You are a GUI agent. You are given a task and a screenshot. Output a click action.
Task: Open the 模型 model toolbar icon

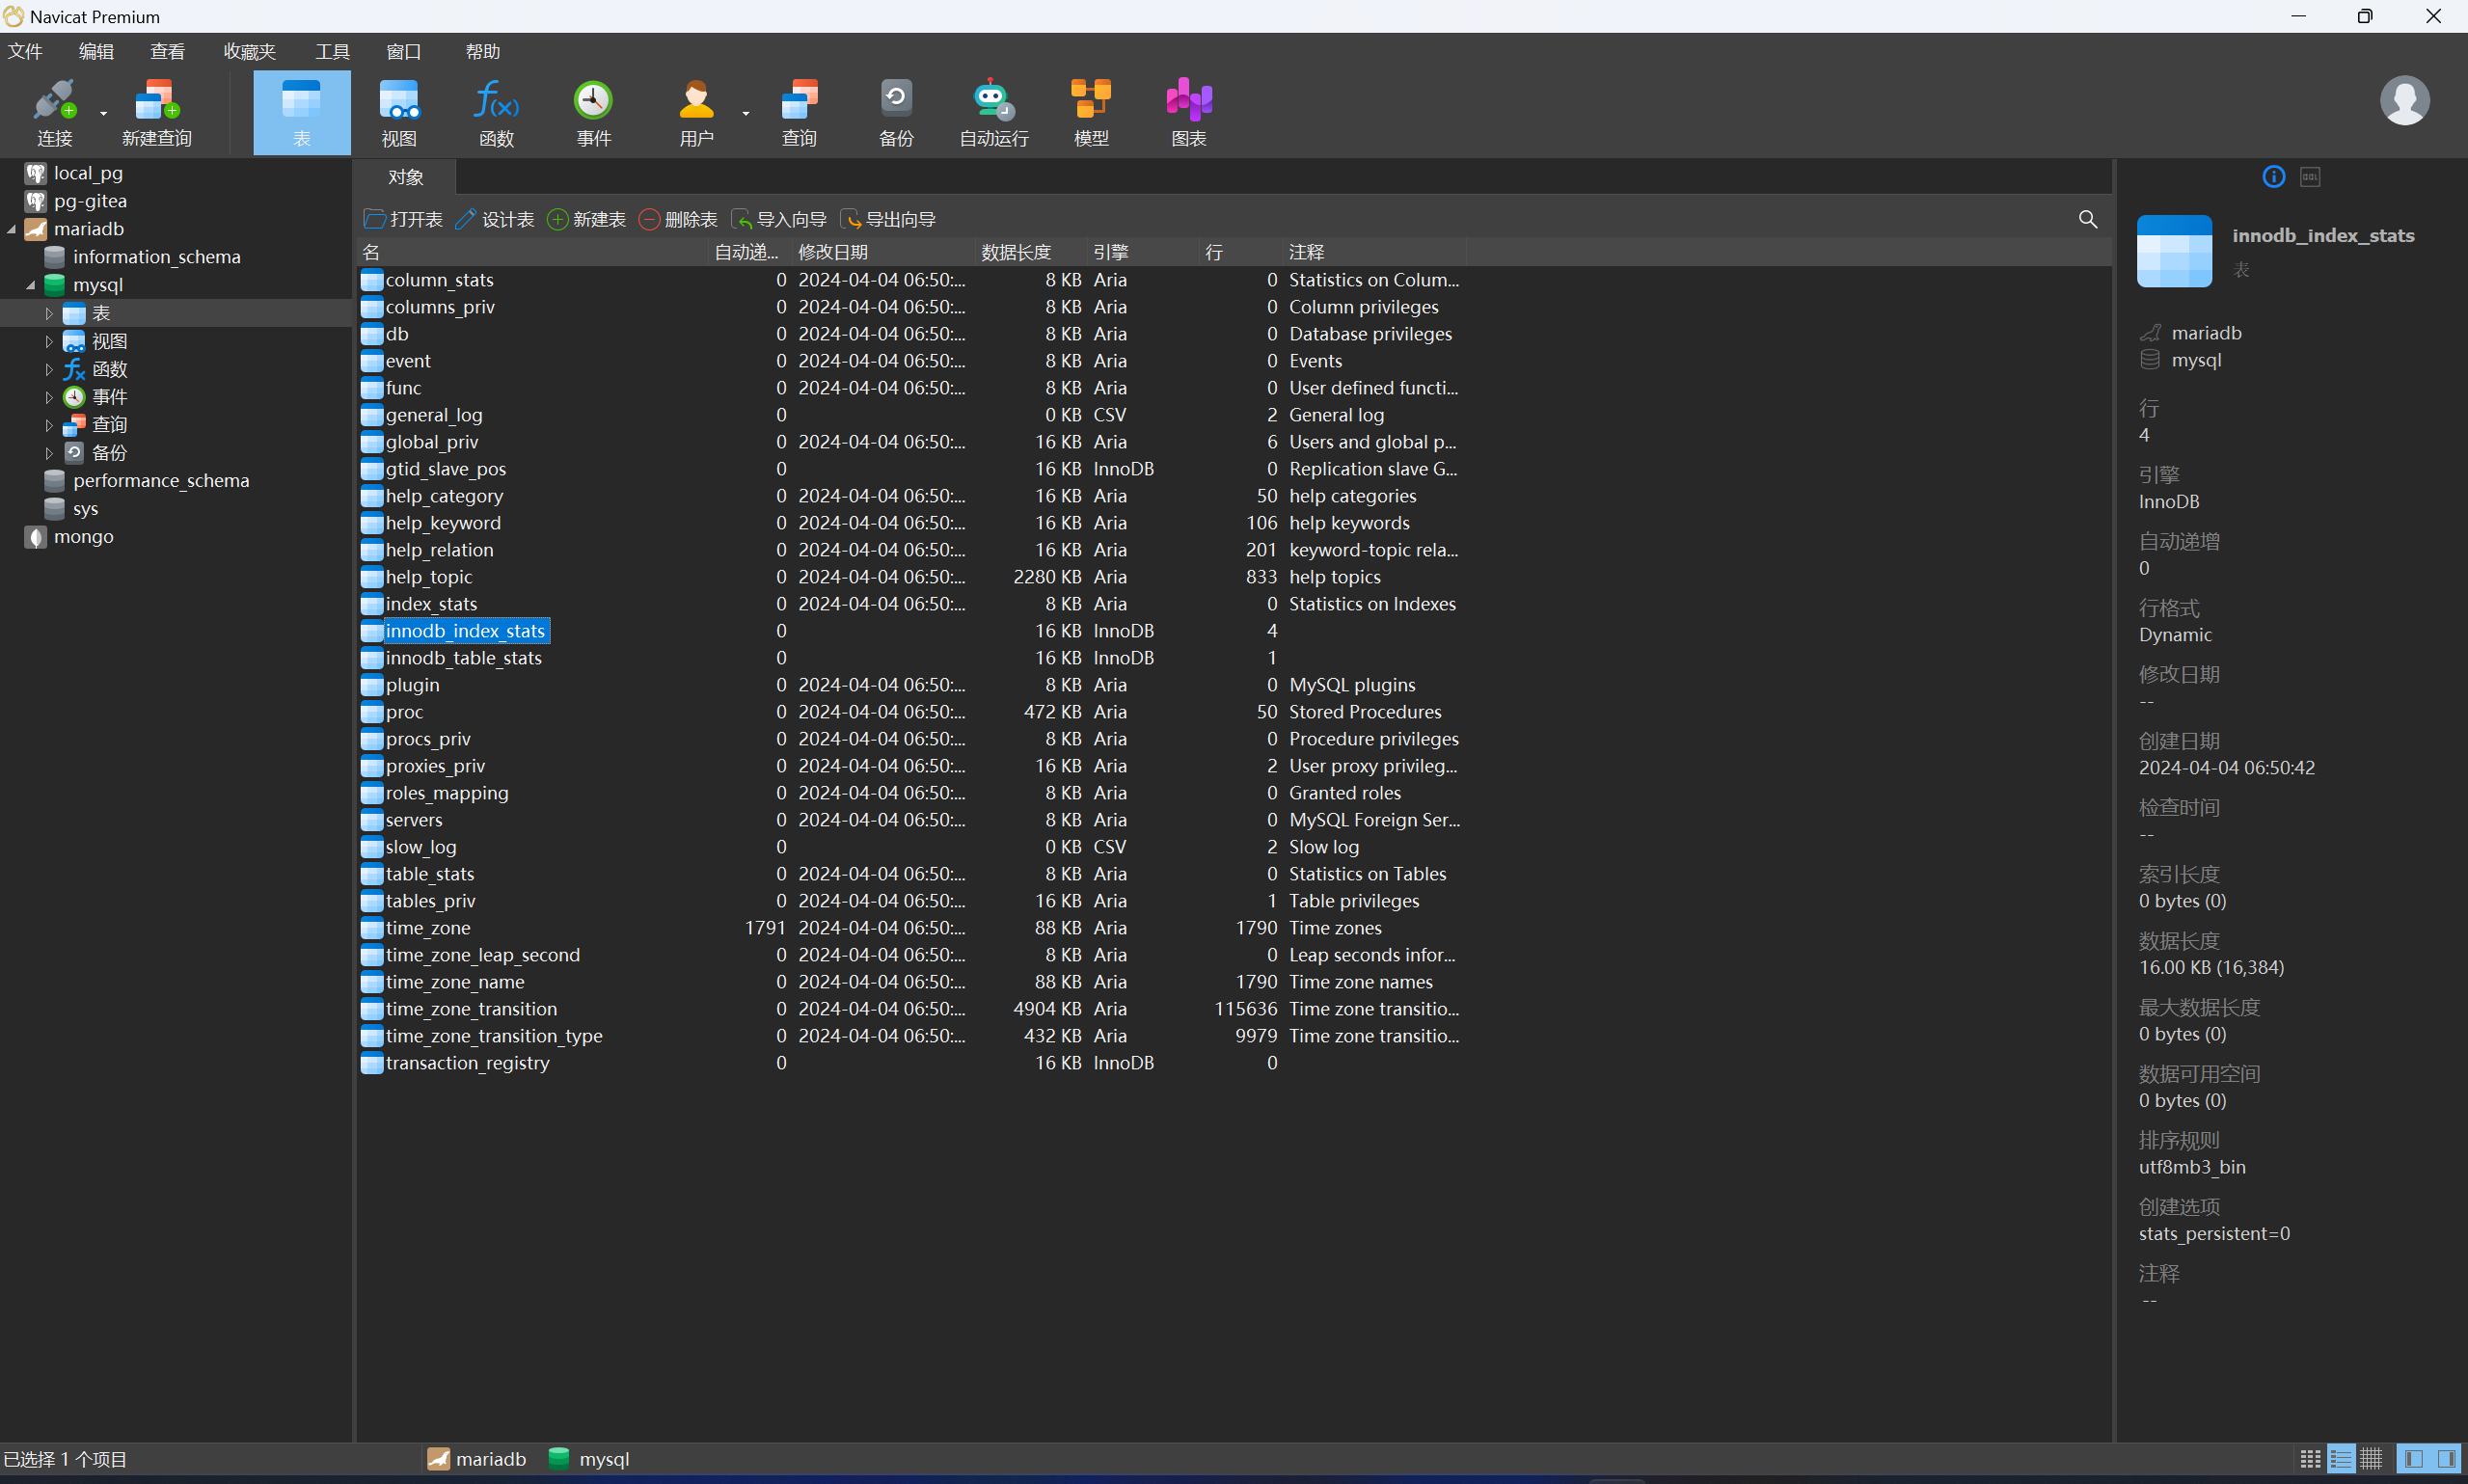point(1090,112)
